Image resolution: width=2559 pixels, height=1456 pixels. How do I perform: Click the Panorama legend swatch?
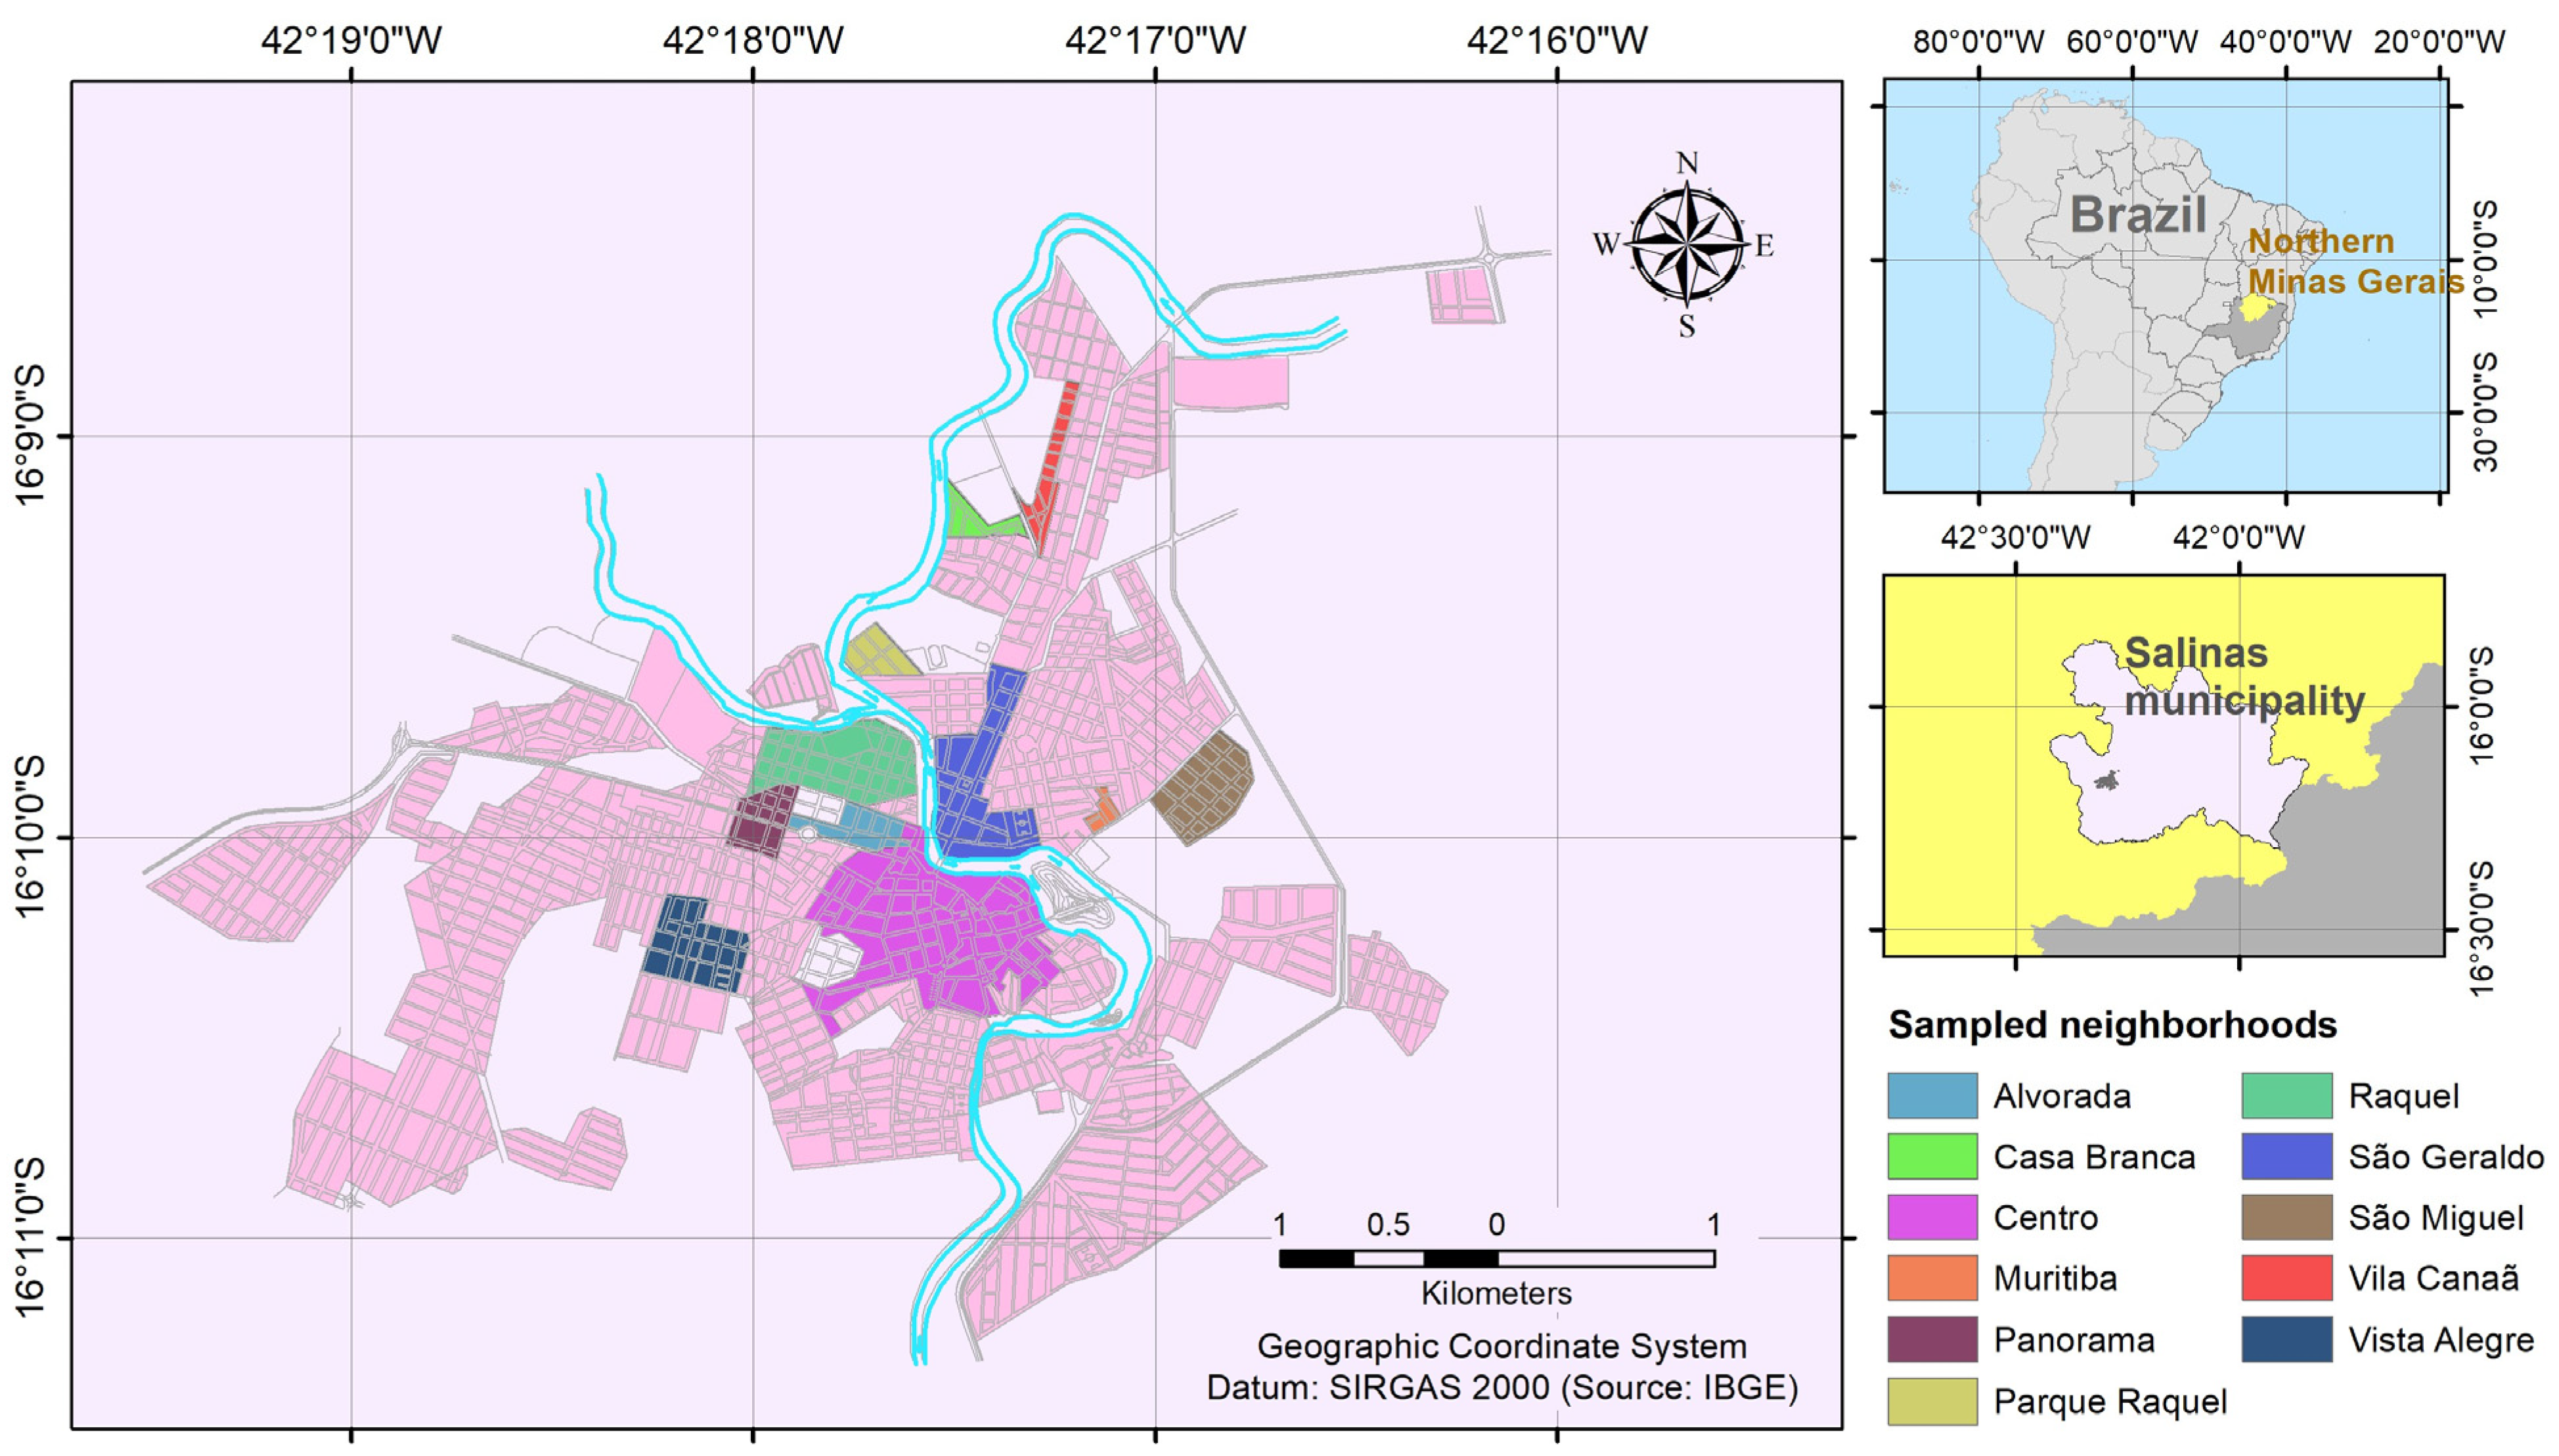click(1932, 1340)
